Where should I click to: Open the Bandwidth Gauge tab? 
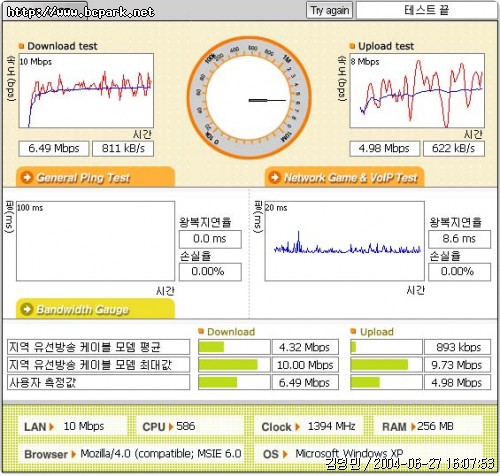point(95,309)
